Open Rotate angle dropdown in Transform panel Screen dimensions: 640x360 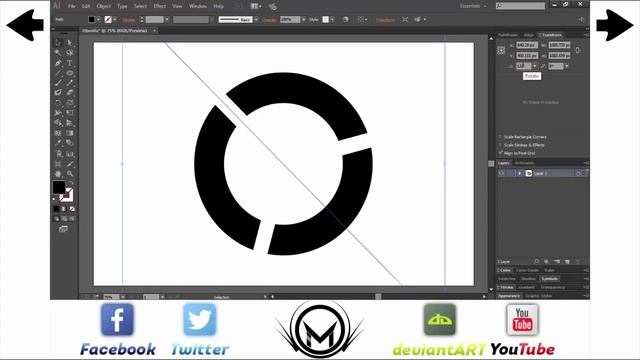(x=535, y=66)
